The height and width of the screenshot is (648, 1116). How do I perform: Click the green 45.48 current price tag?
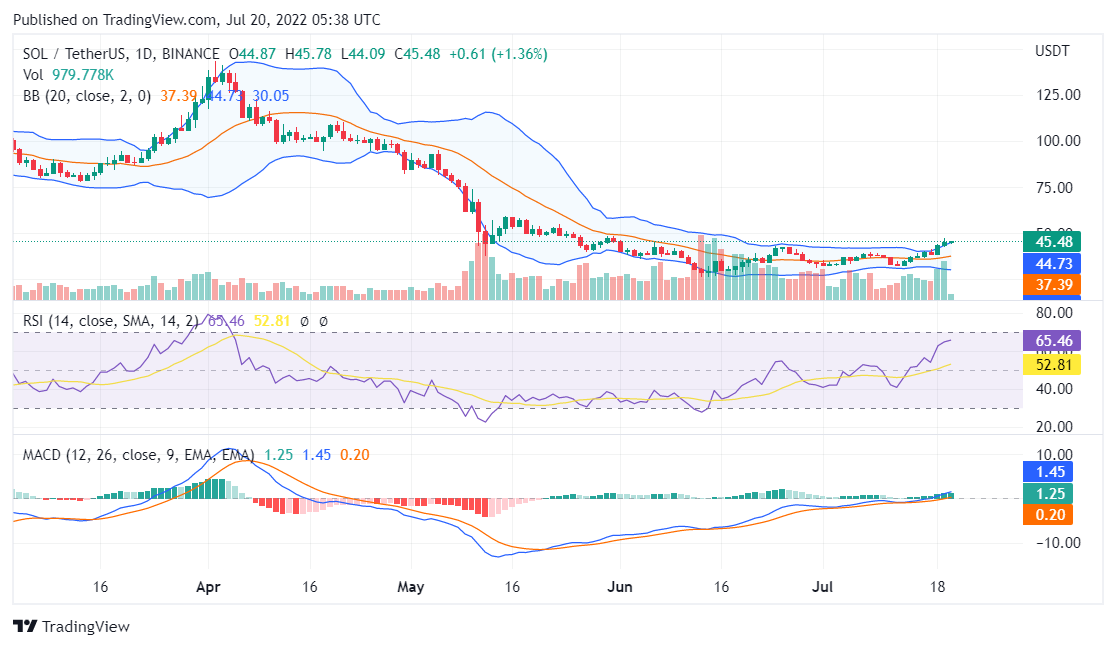point(1054,241)
